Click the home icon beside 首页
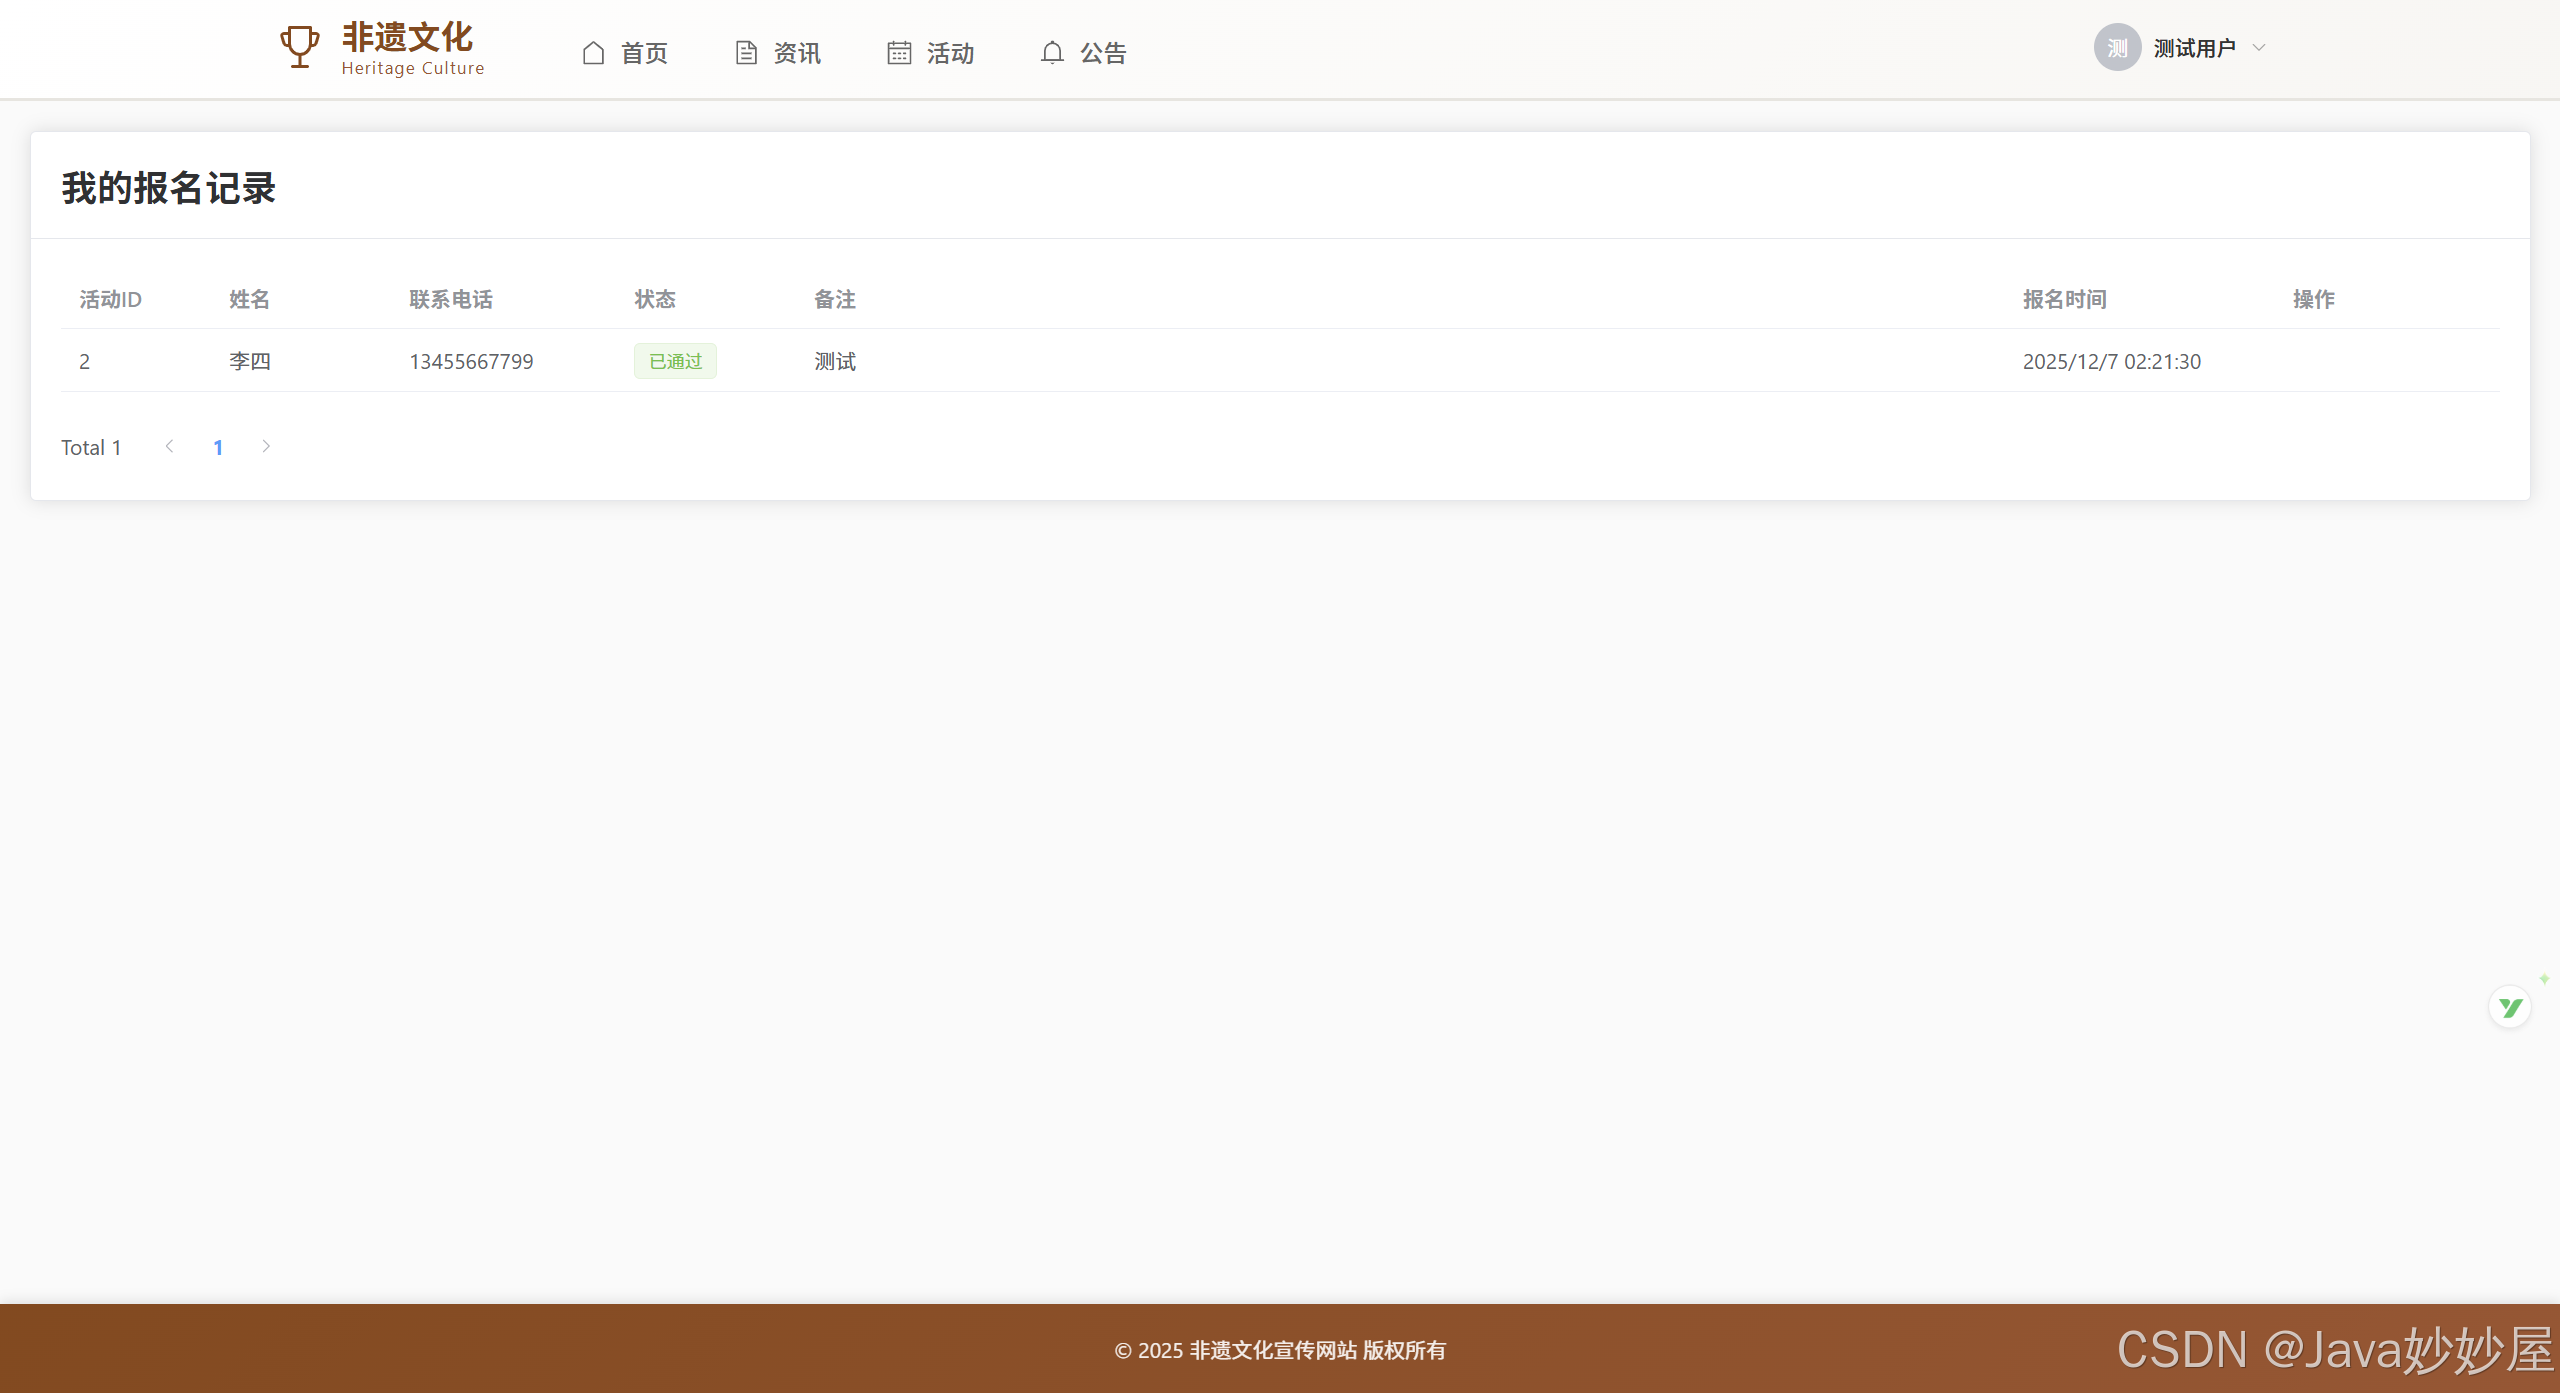This screenshot has width=2560, height=1393. pyautogui.click(x=593, y=53)
